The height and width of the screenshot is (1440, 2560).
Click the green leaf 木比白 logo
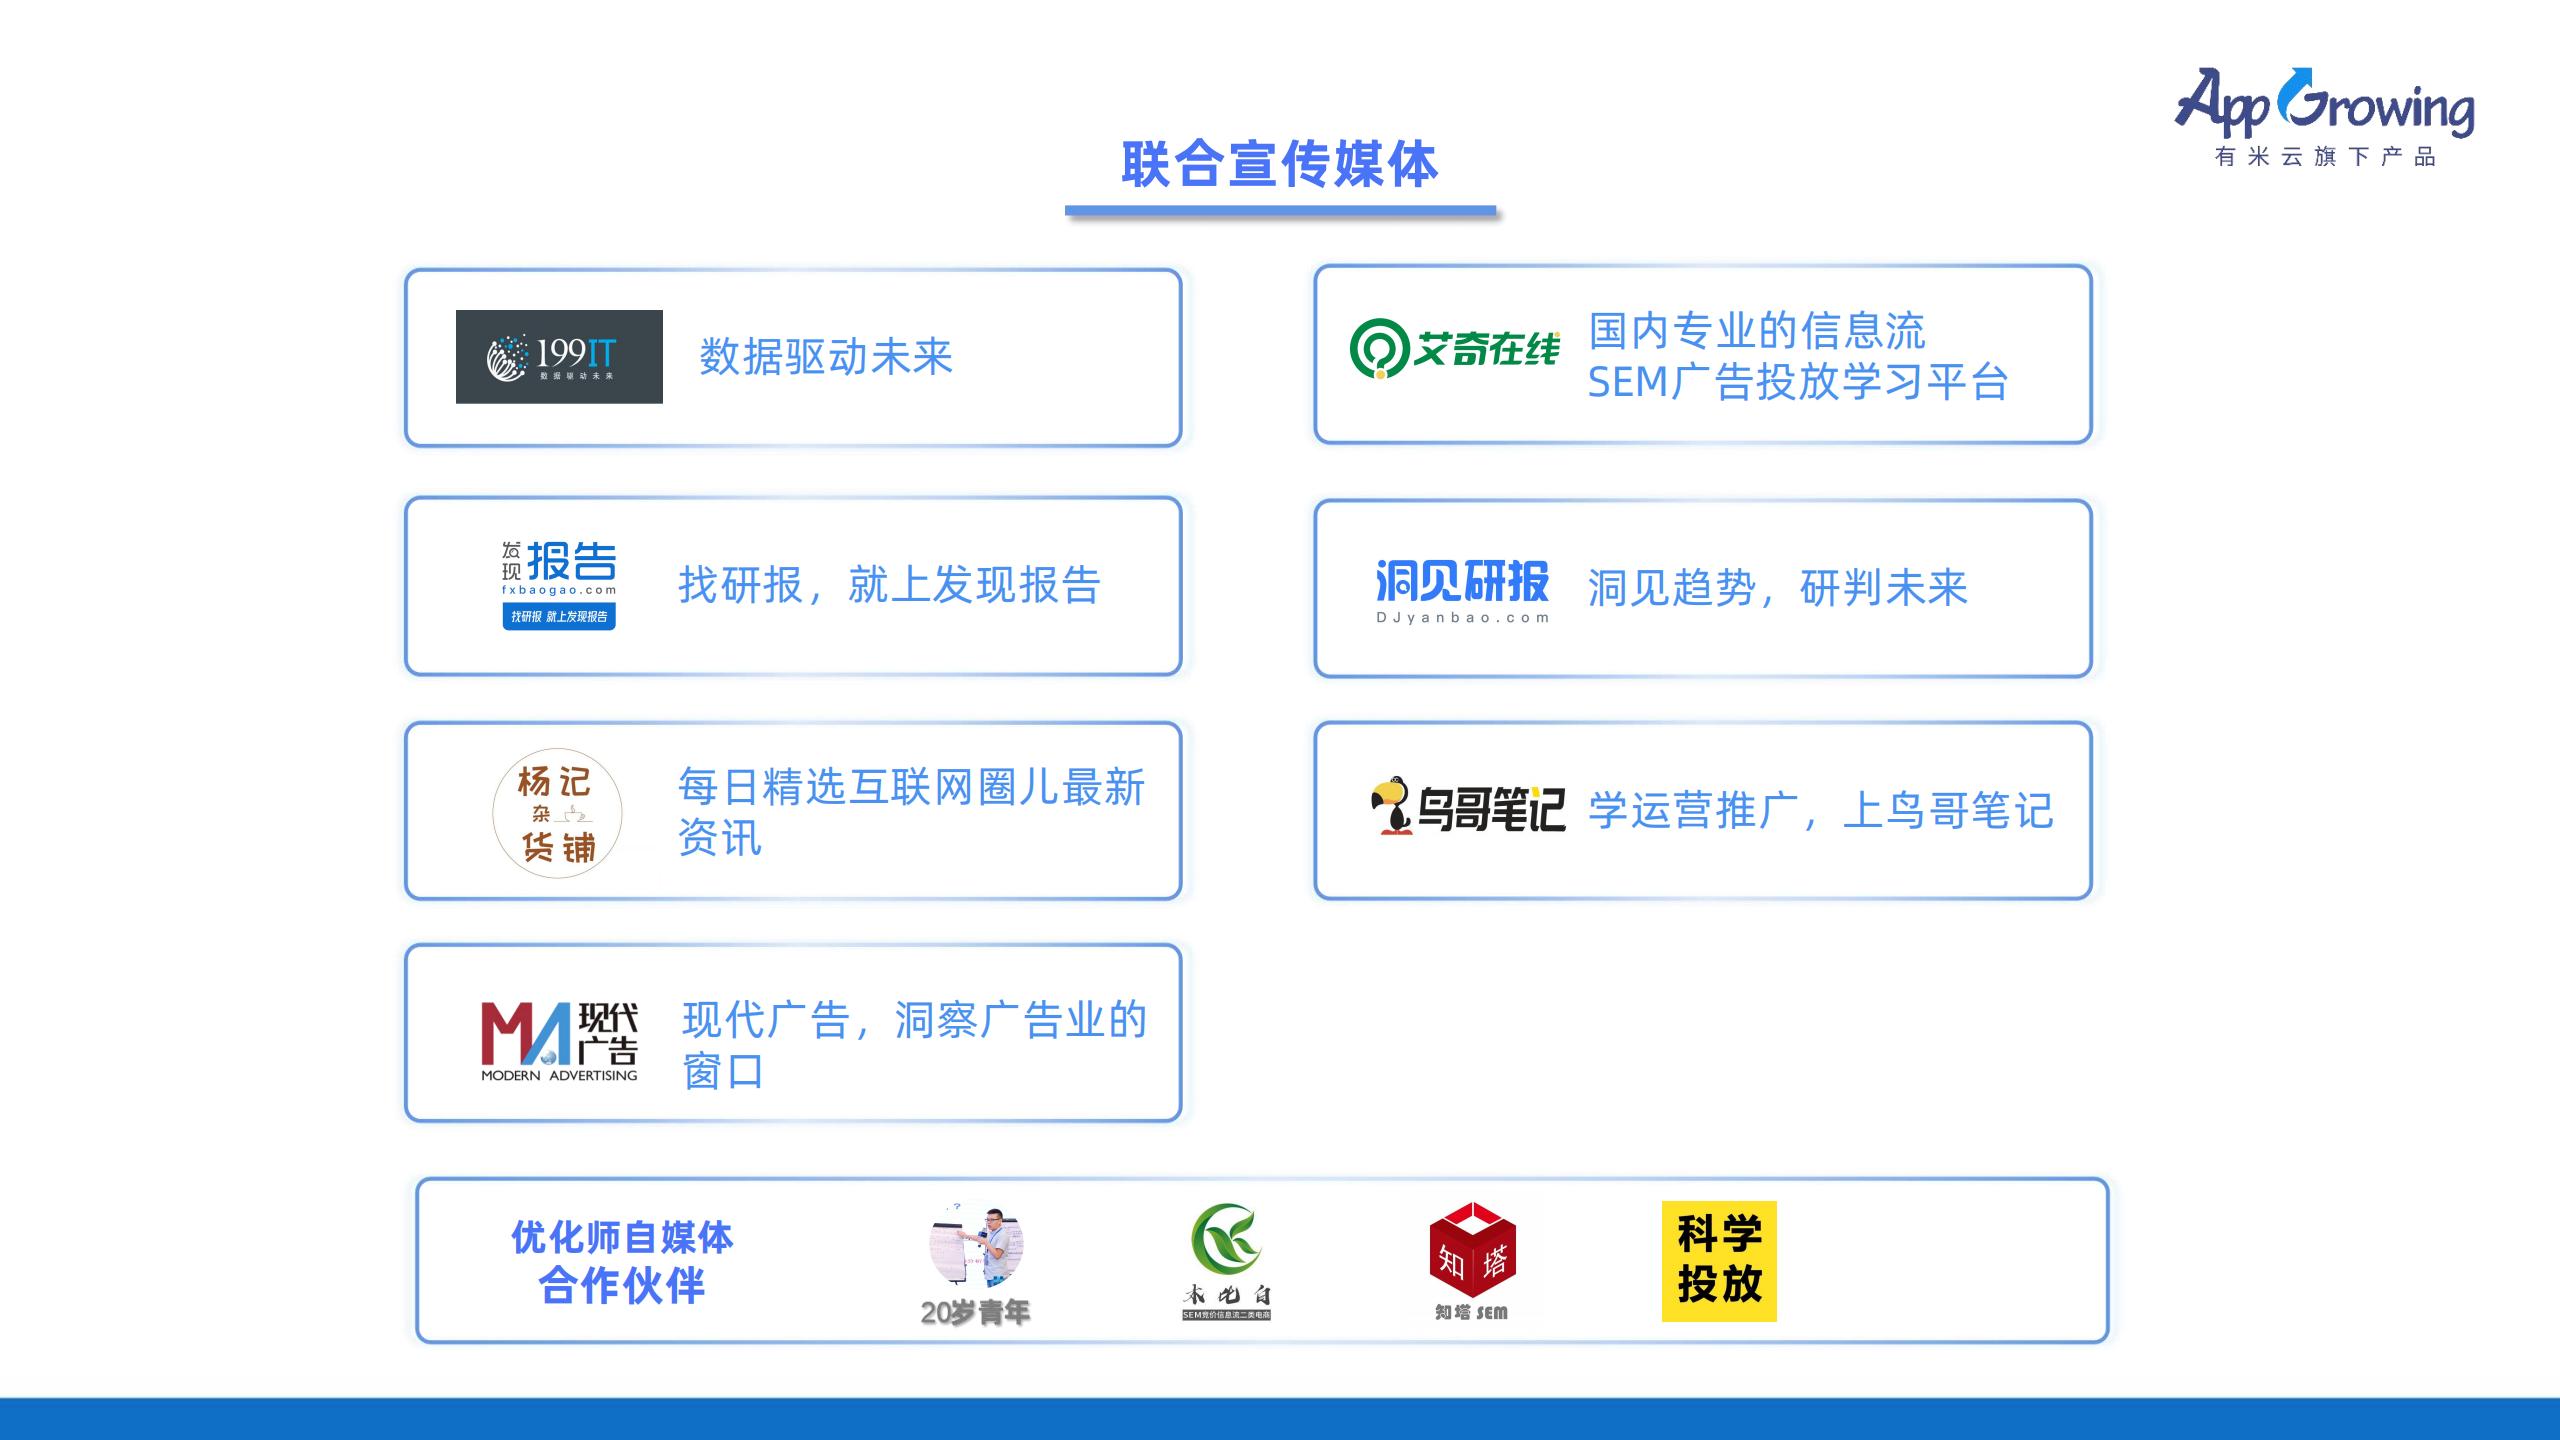tap(1226, 1261)
